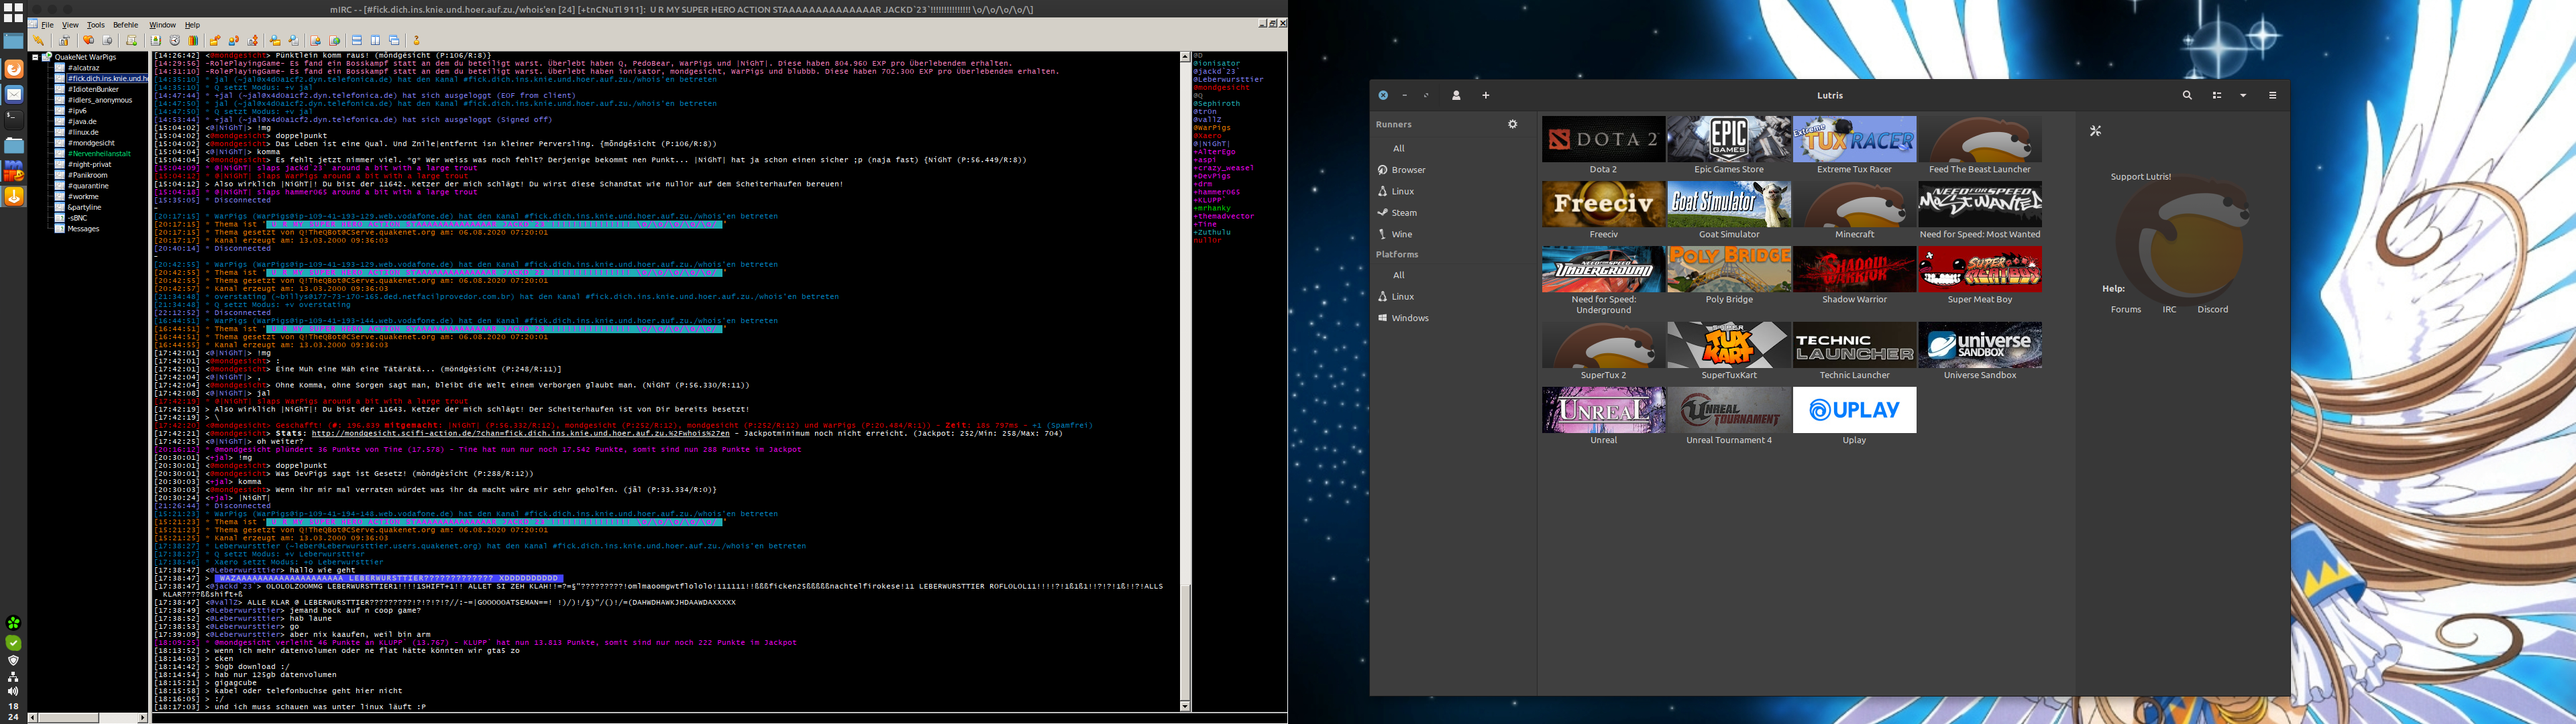Collapse the QuakeNet WarPigs tree node

click(x=35, y=57)
